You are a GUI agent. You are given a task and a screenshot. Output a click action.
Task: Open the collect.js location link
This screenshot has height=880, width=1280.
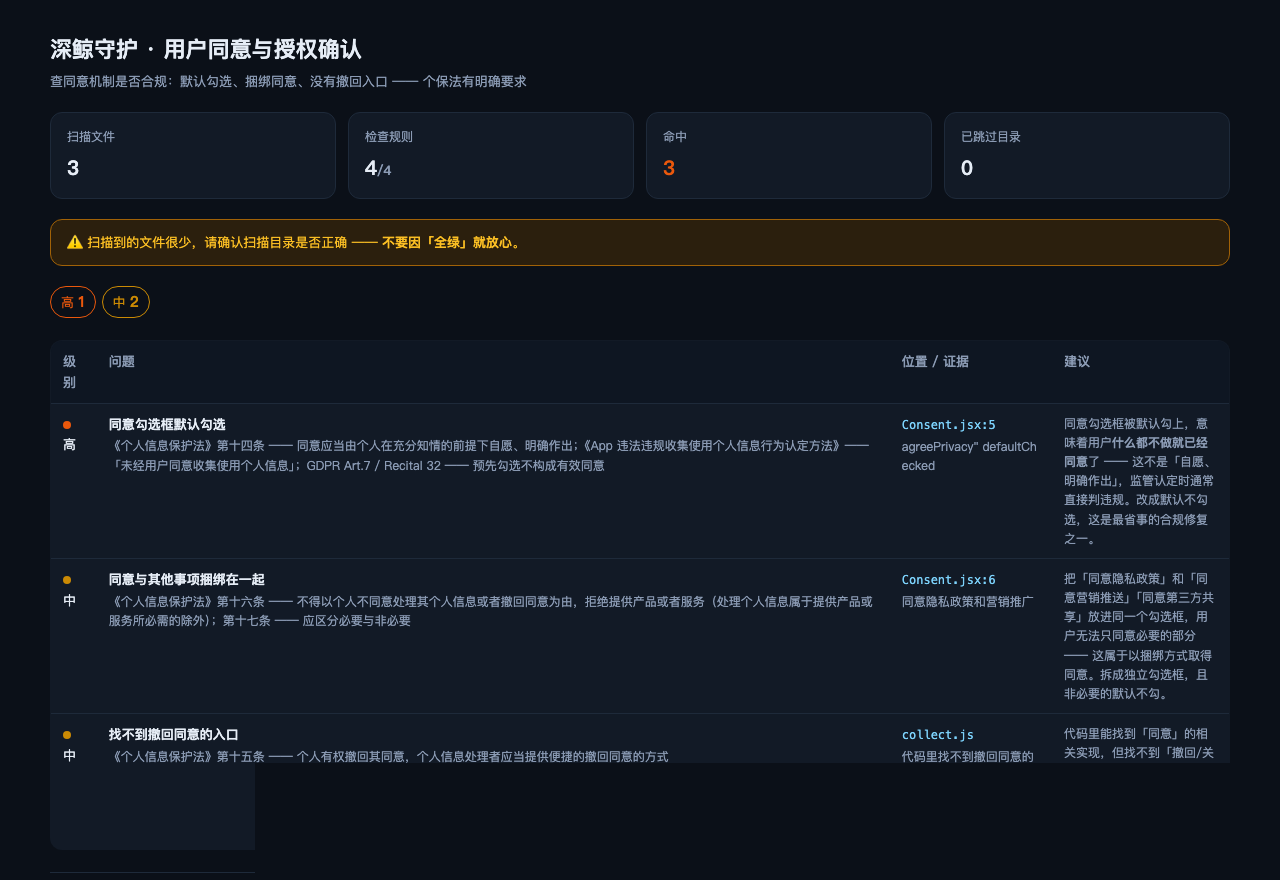[x=937, y=735]
